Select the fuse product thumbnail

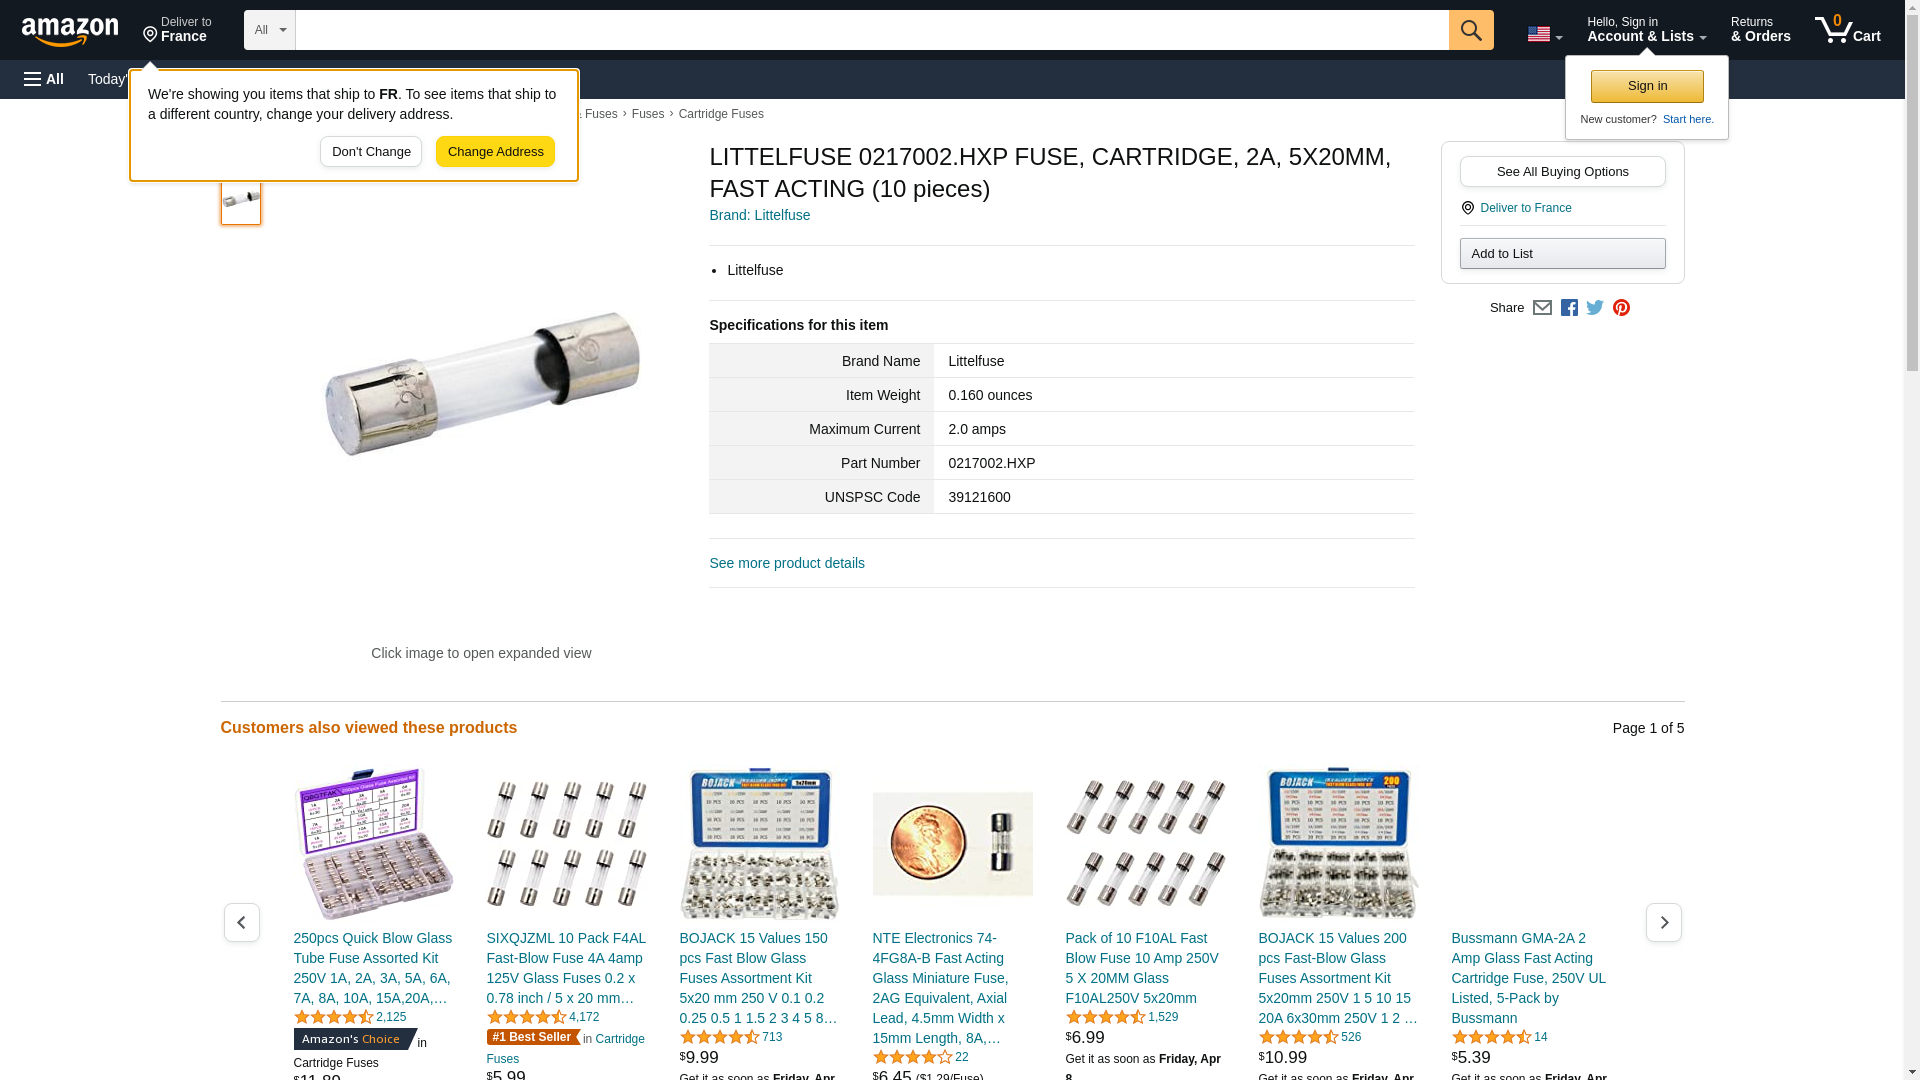pos(241,200)
